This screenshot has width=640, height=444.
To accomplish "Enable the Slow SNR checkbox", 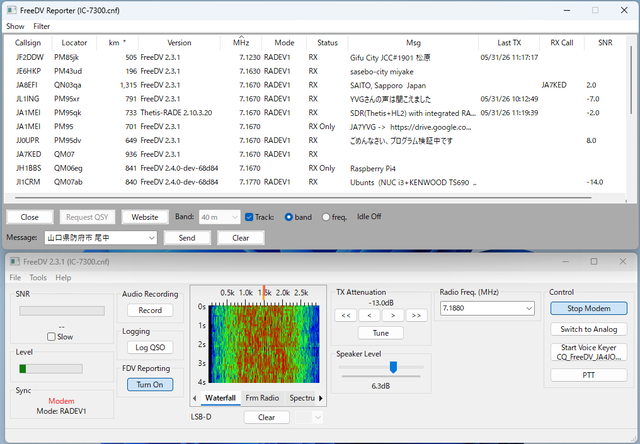I will [x=51, y=337].
